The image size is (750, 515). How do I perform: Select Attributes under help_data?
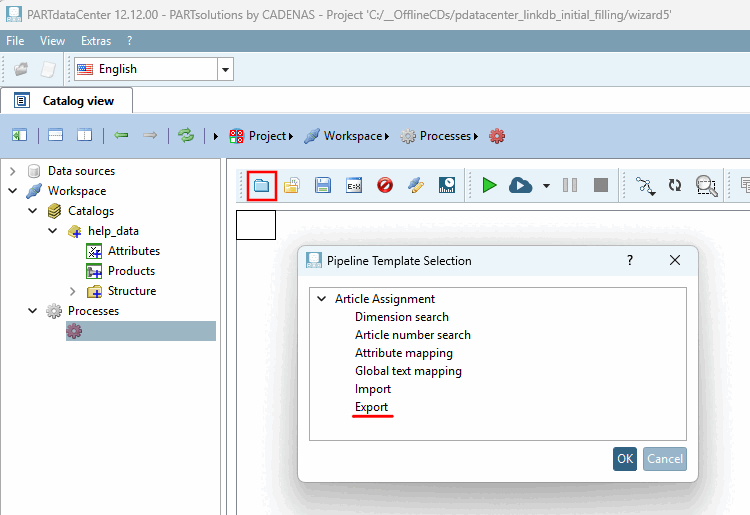point(134,251)
